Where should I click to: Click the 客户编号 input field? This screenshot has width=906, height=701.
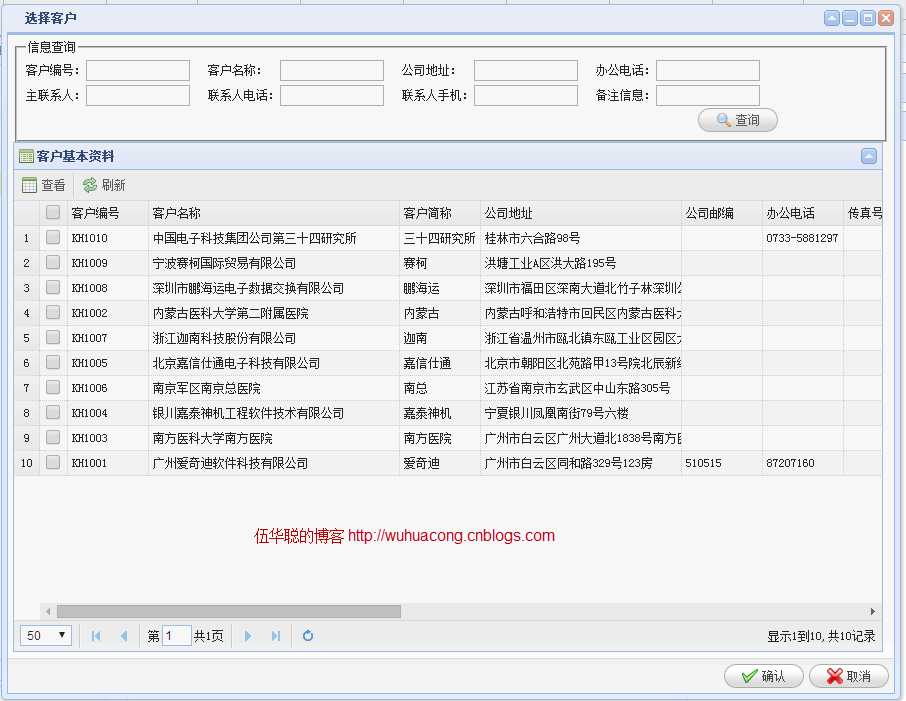pos(138,71)
